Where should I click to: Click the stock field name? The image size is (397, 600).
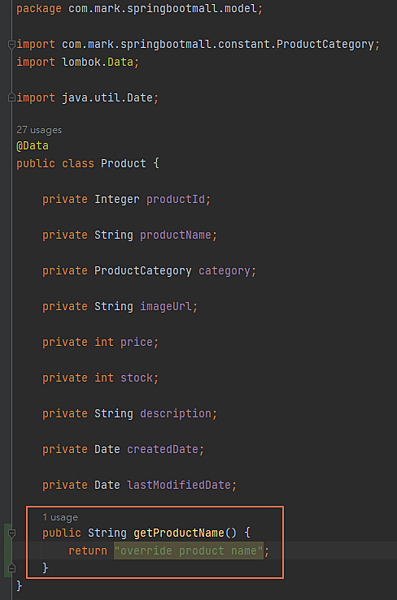[136, 378]
